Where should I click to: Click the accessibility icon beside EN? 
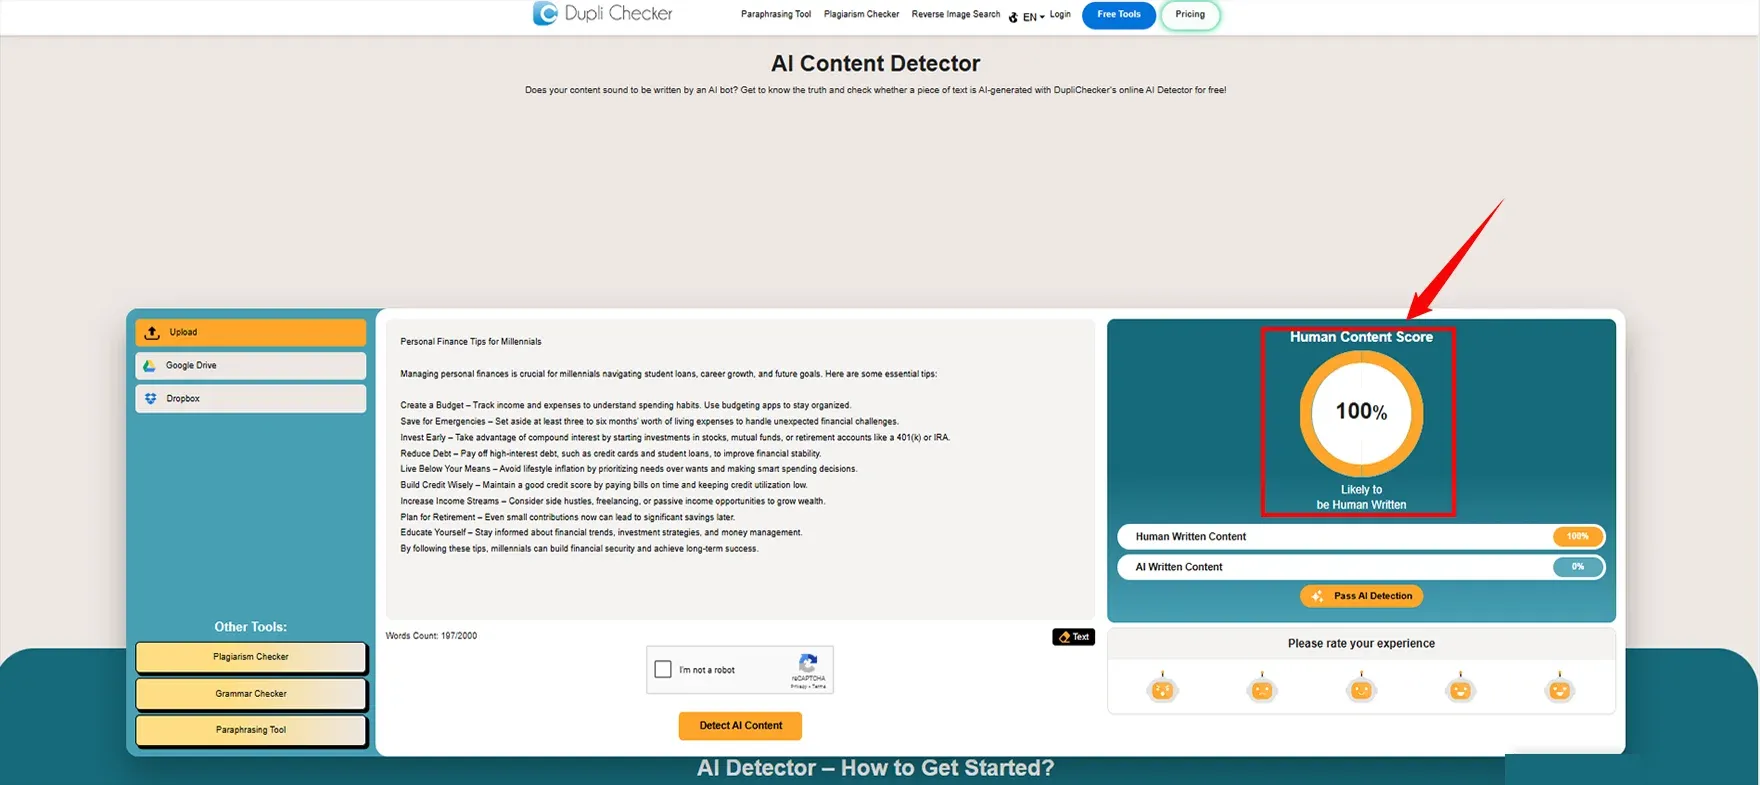tap(1013, 17)
